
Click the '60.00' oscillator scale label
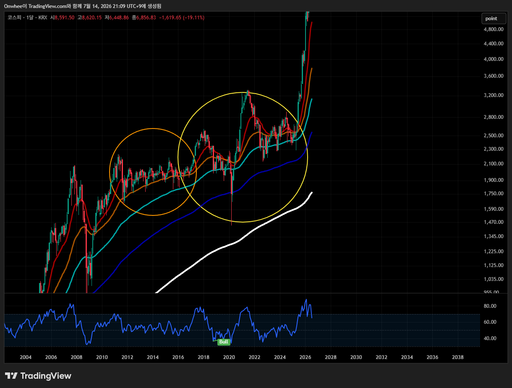point(490,322)
